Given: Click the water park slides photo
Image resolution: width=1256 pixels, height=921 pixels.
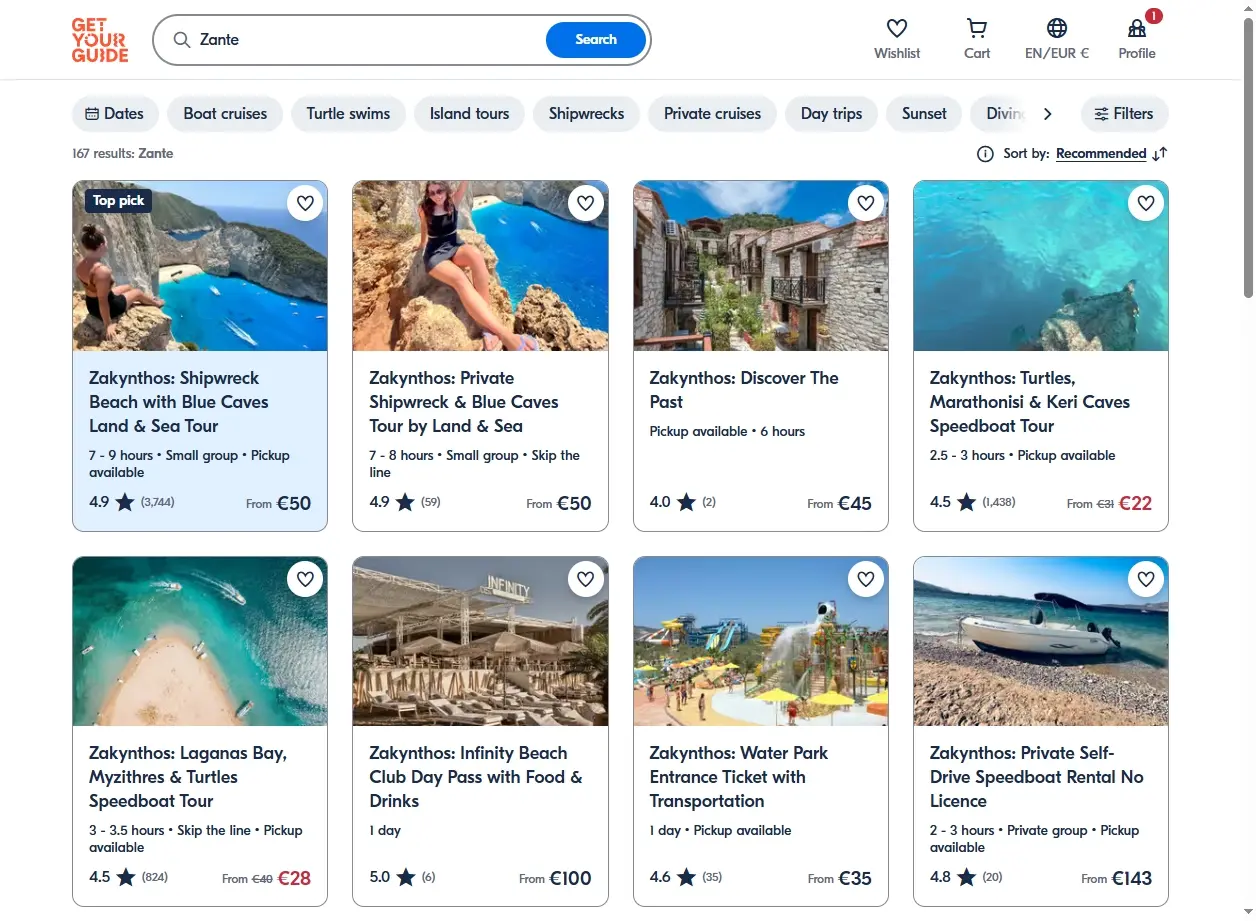Looking at the screenshot, I should point(761,641).
